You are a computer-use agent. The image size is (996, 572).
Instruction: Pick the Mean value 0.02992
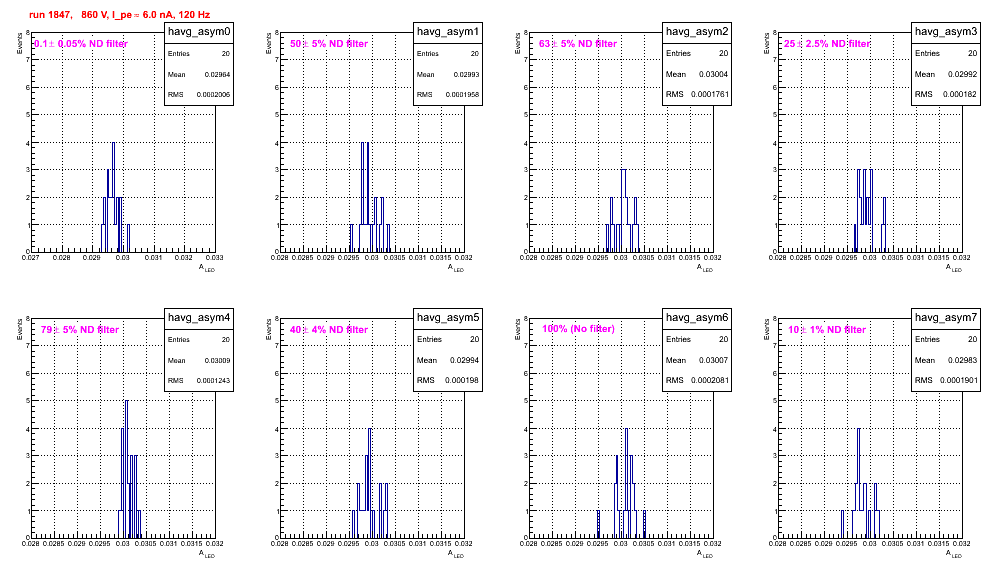pyautogui.click(x=962, y=74)
